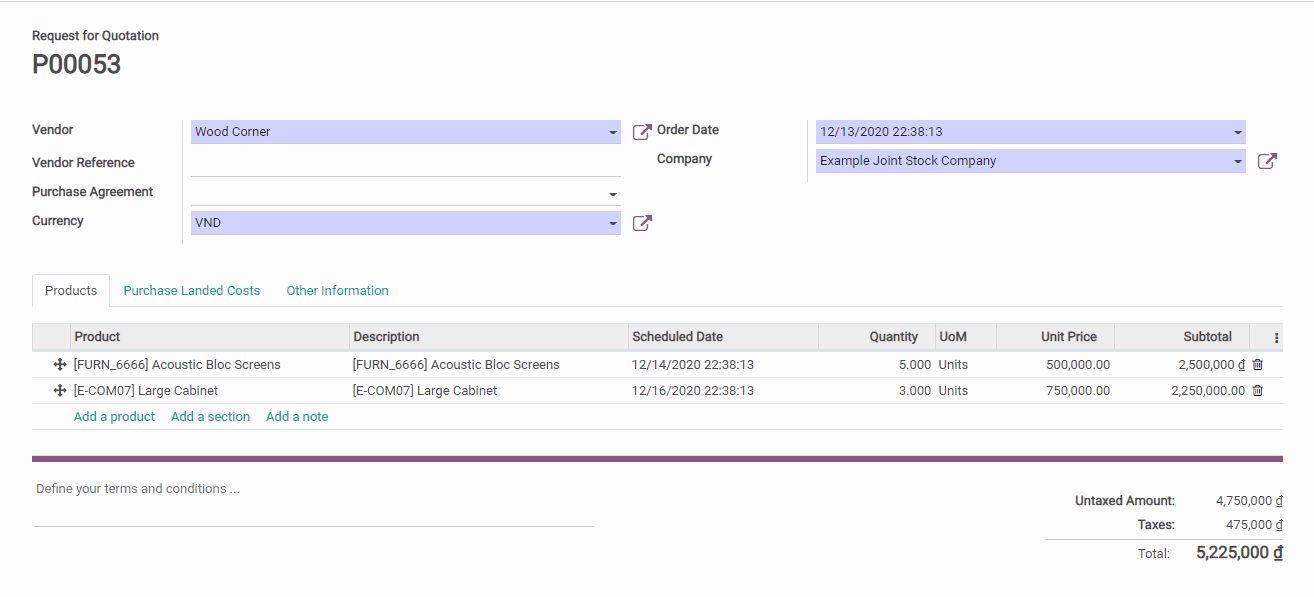Open column options menu in table header
The image size is (1314, 597).
tap(1276, 338)
